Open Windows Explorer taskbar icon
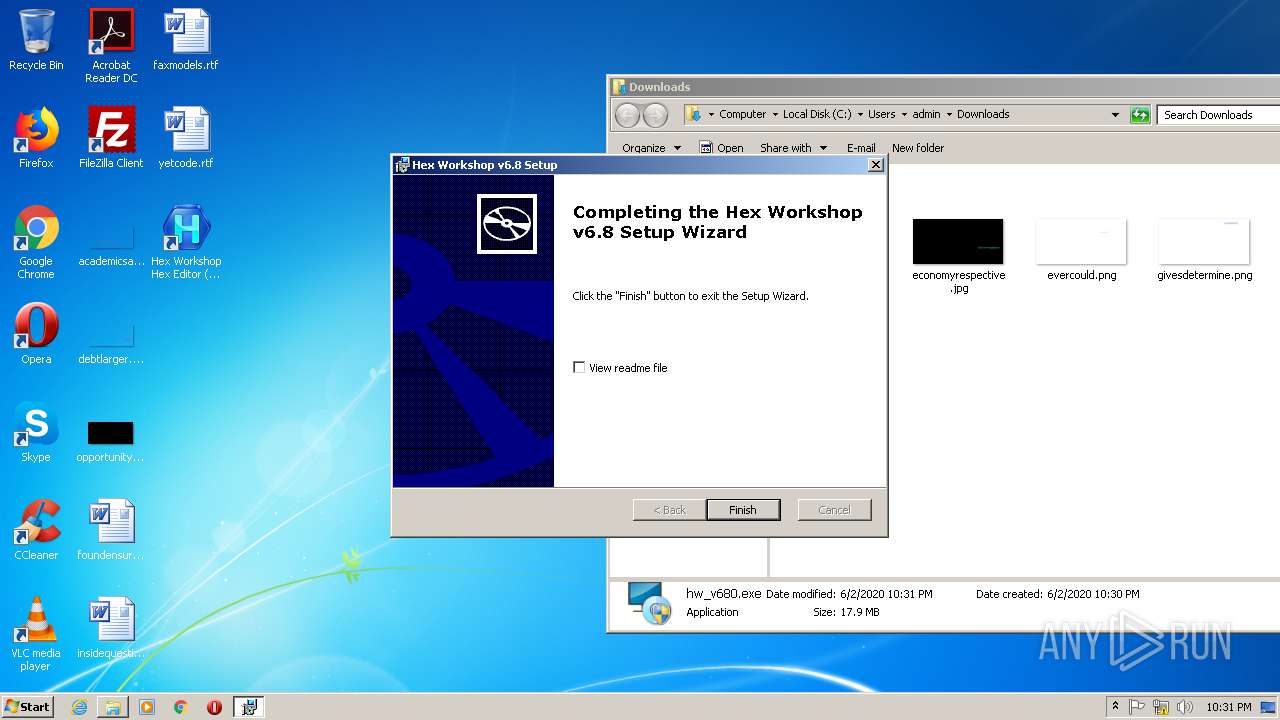The image size is (1280, 720). click(113, 707)
